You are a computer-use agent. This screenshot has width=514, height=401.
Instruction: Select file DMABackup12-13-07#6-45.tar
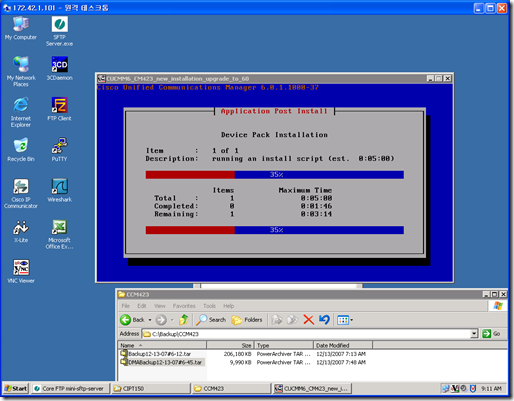point(162,362)
